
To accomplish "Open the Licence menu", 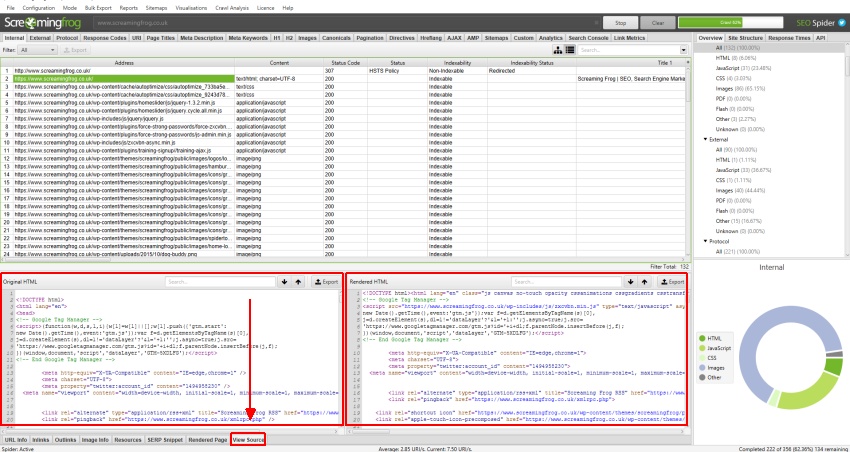I will tap(266, 8).
